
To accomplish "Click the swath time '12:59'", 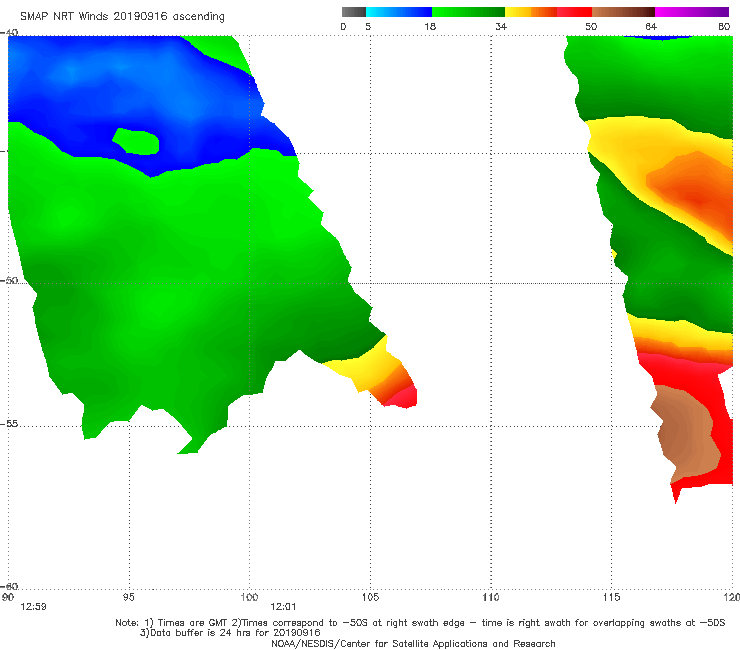I will click(x=34, y=607).
